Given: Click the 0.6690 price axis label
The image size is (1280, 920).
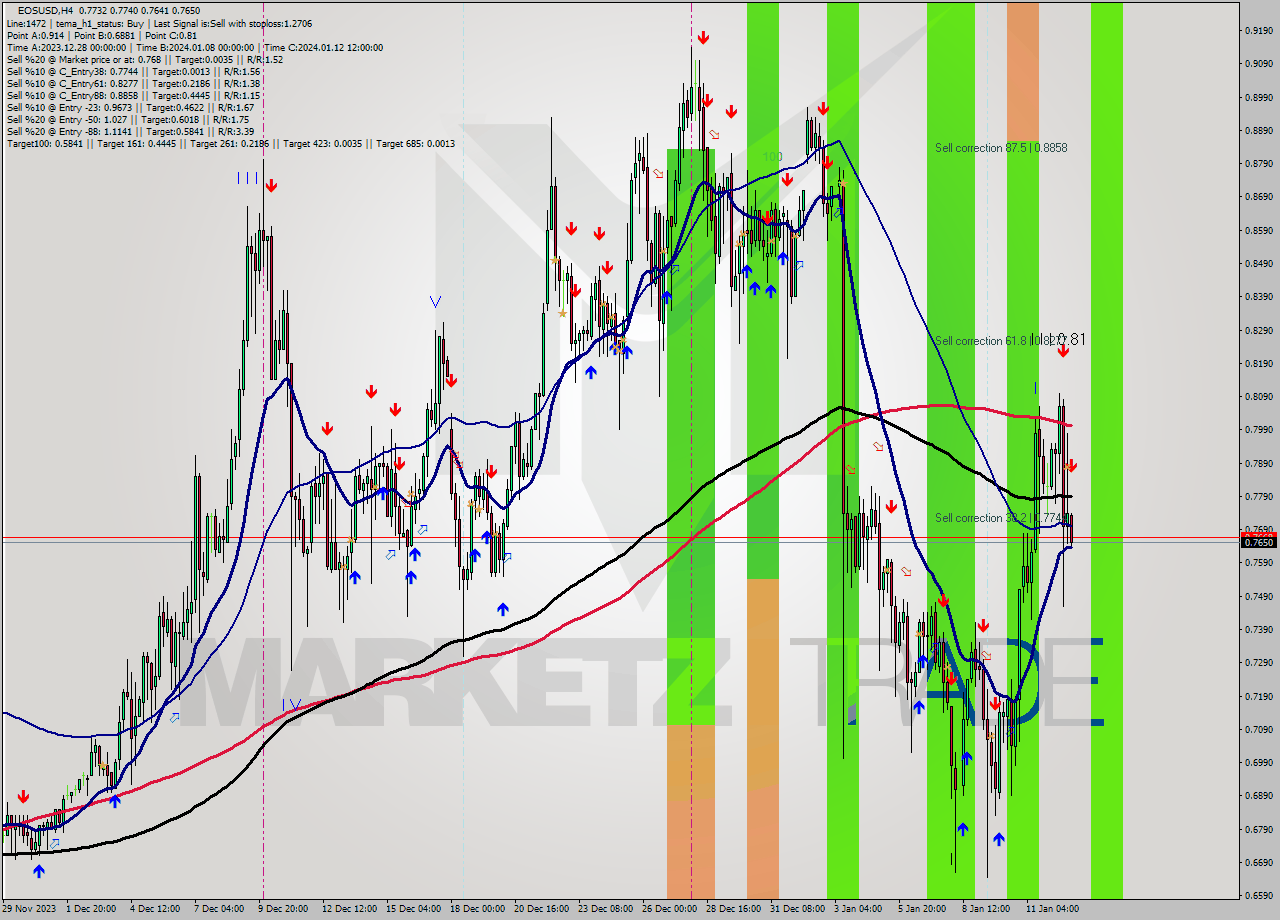Looking at the screenshot, I should 1259,862.
